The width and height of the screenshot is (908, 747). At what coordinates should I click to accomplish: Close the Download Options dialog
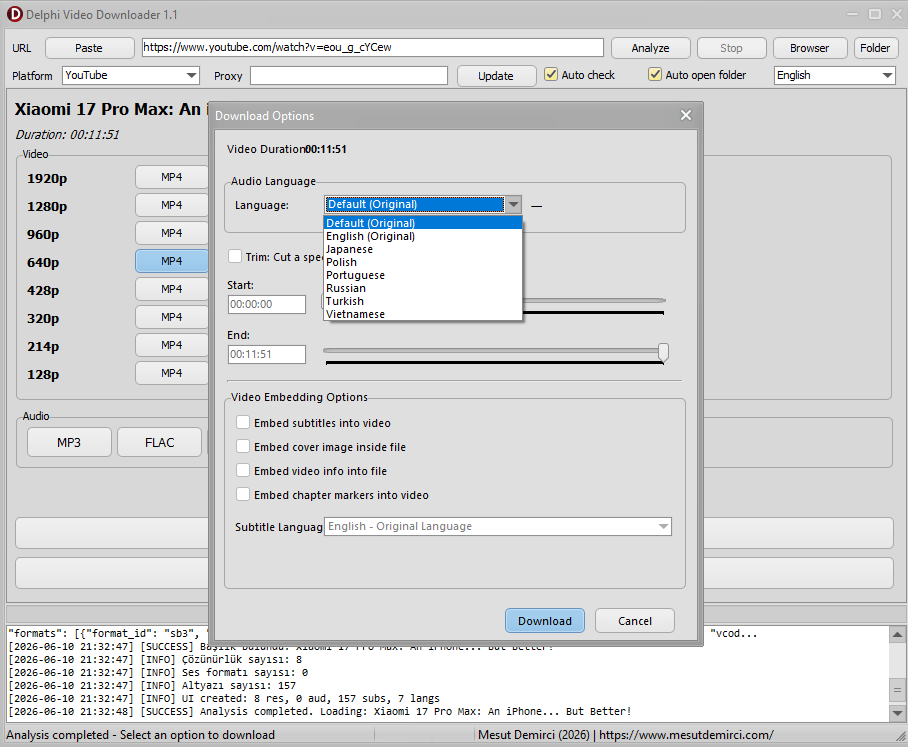(x=686, y=115)
